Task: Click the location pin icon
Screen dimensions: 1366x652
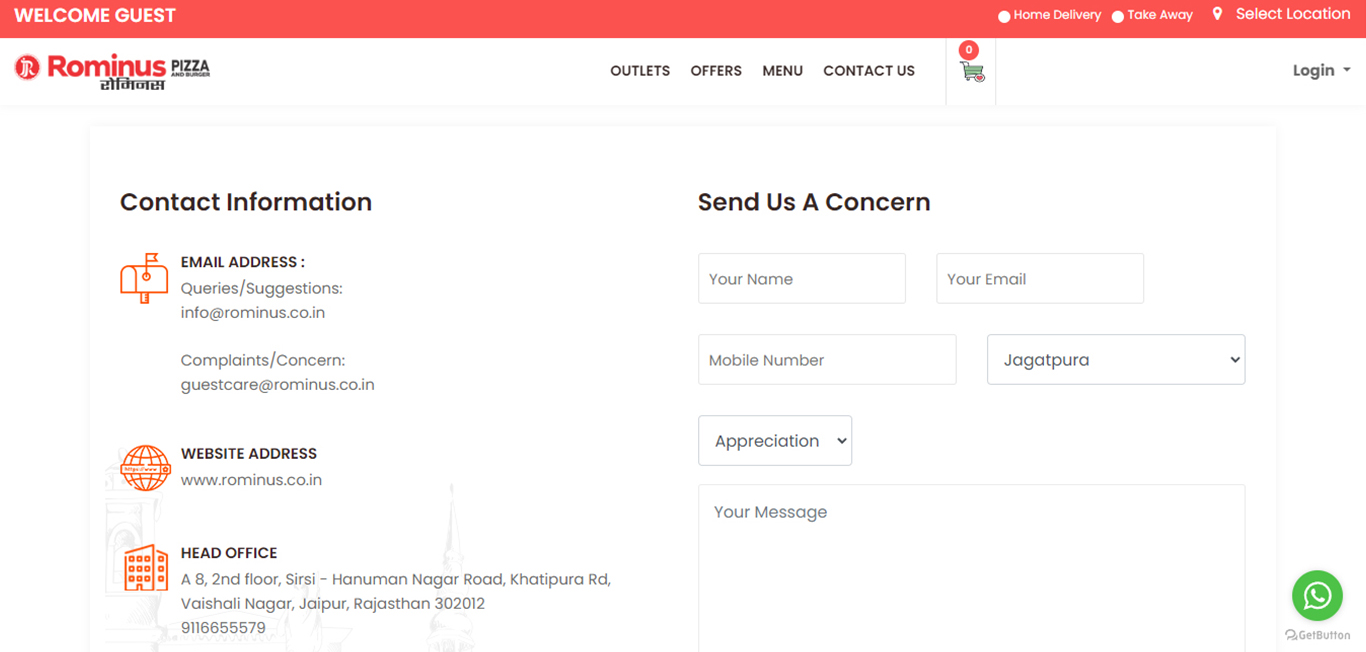Action: pyautogui.click(x=1217, y=14)
